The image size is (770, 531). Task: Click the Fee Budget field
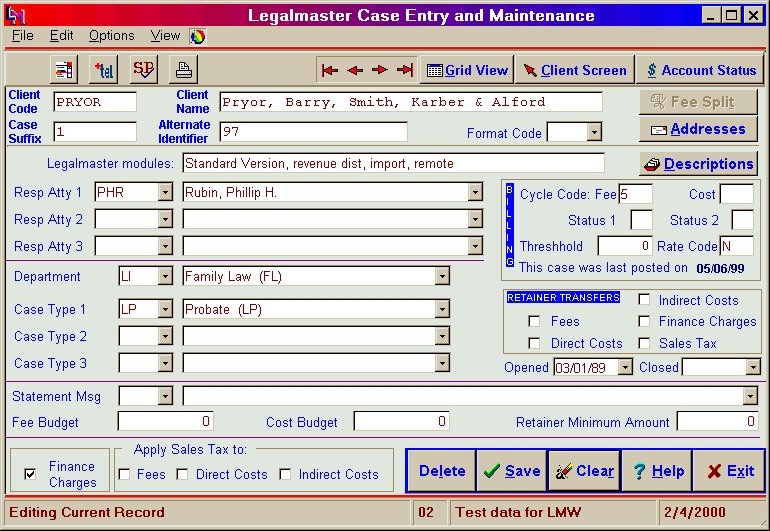pyautogui.click(x=165, y=421)
